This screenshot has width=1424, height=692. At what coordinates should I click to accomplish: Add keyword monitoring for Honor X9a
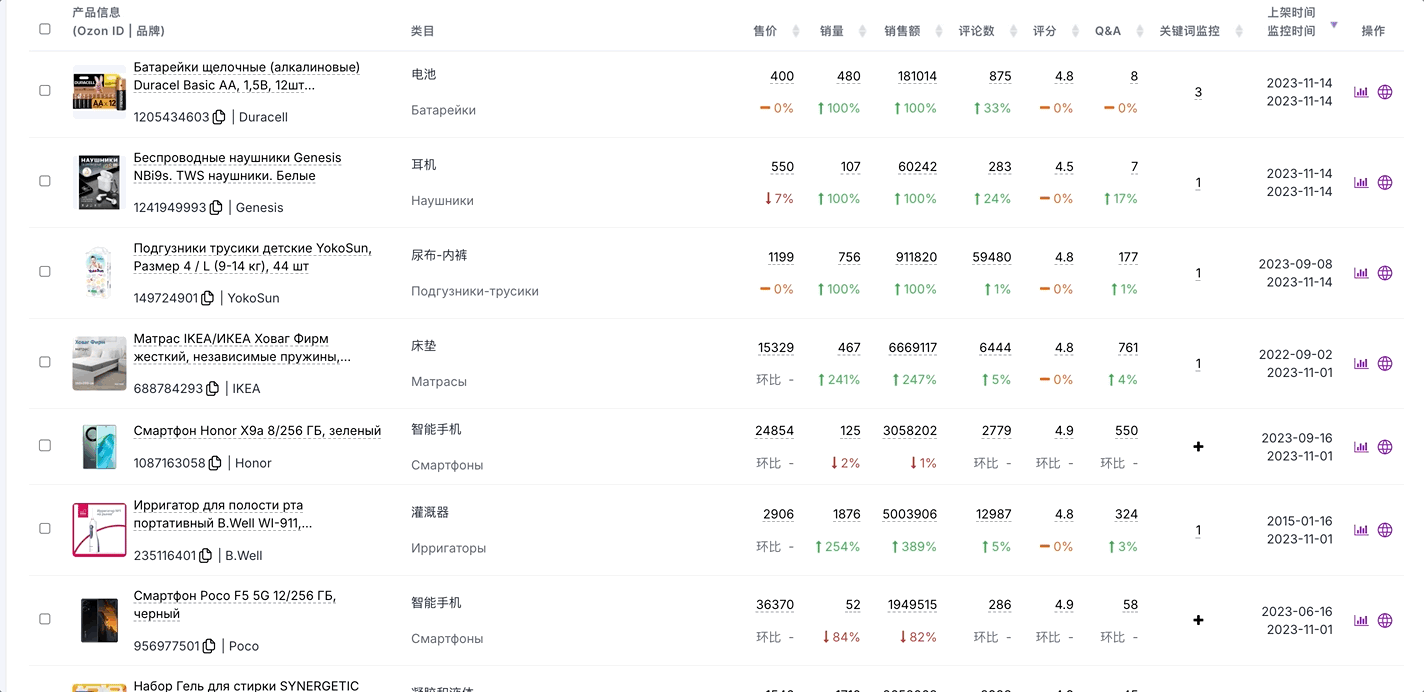tap(1198, 446)
